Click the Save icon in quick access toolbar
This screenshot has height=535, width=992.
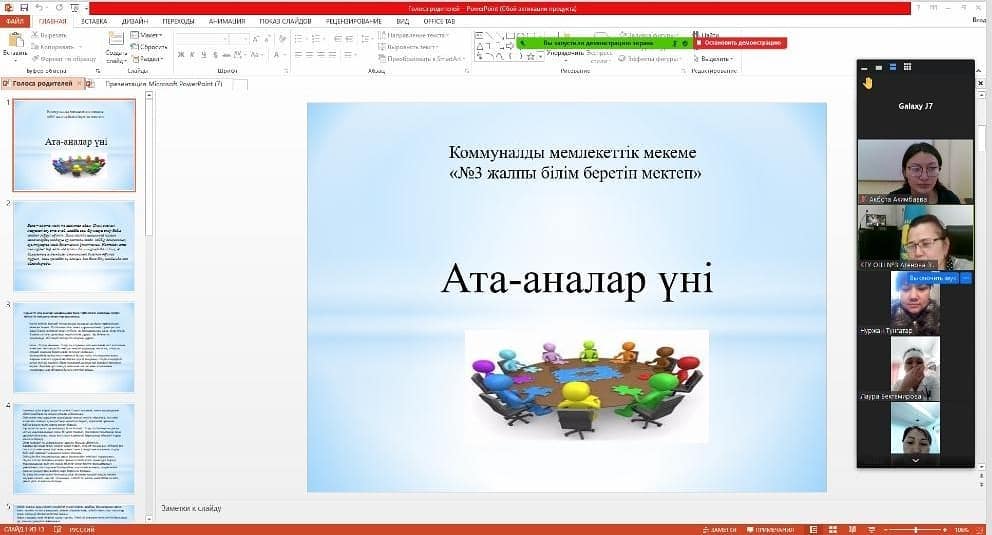click(x=23, y=7)
